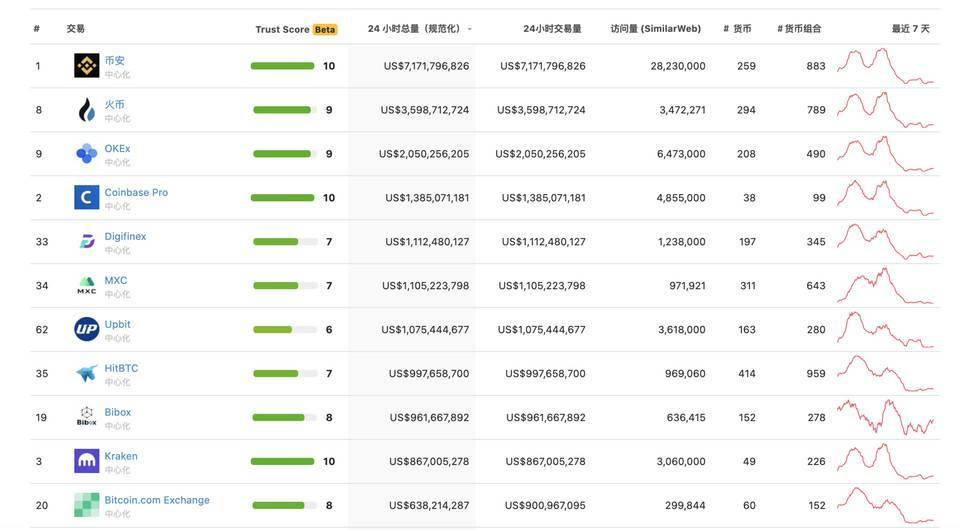
Task: Open the Kraken exchange link
Action: (121, 456)
